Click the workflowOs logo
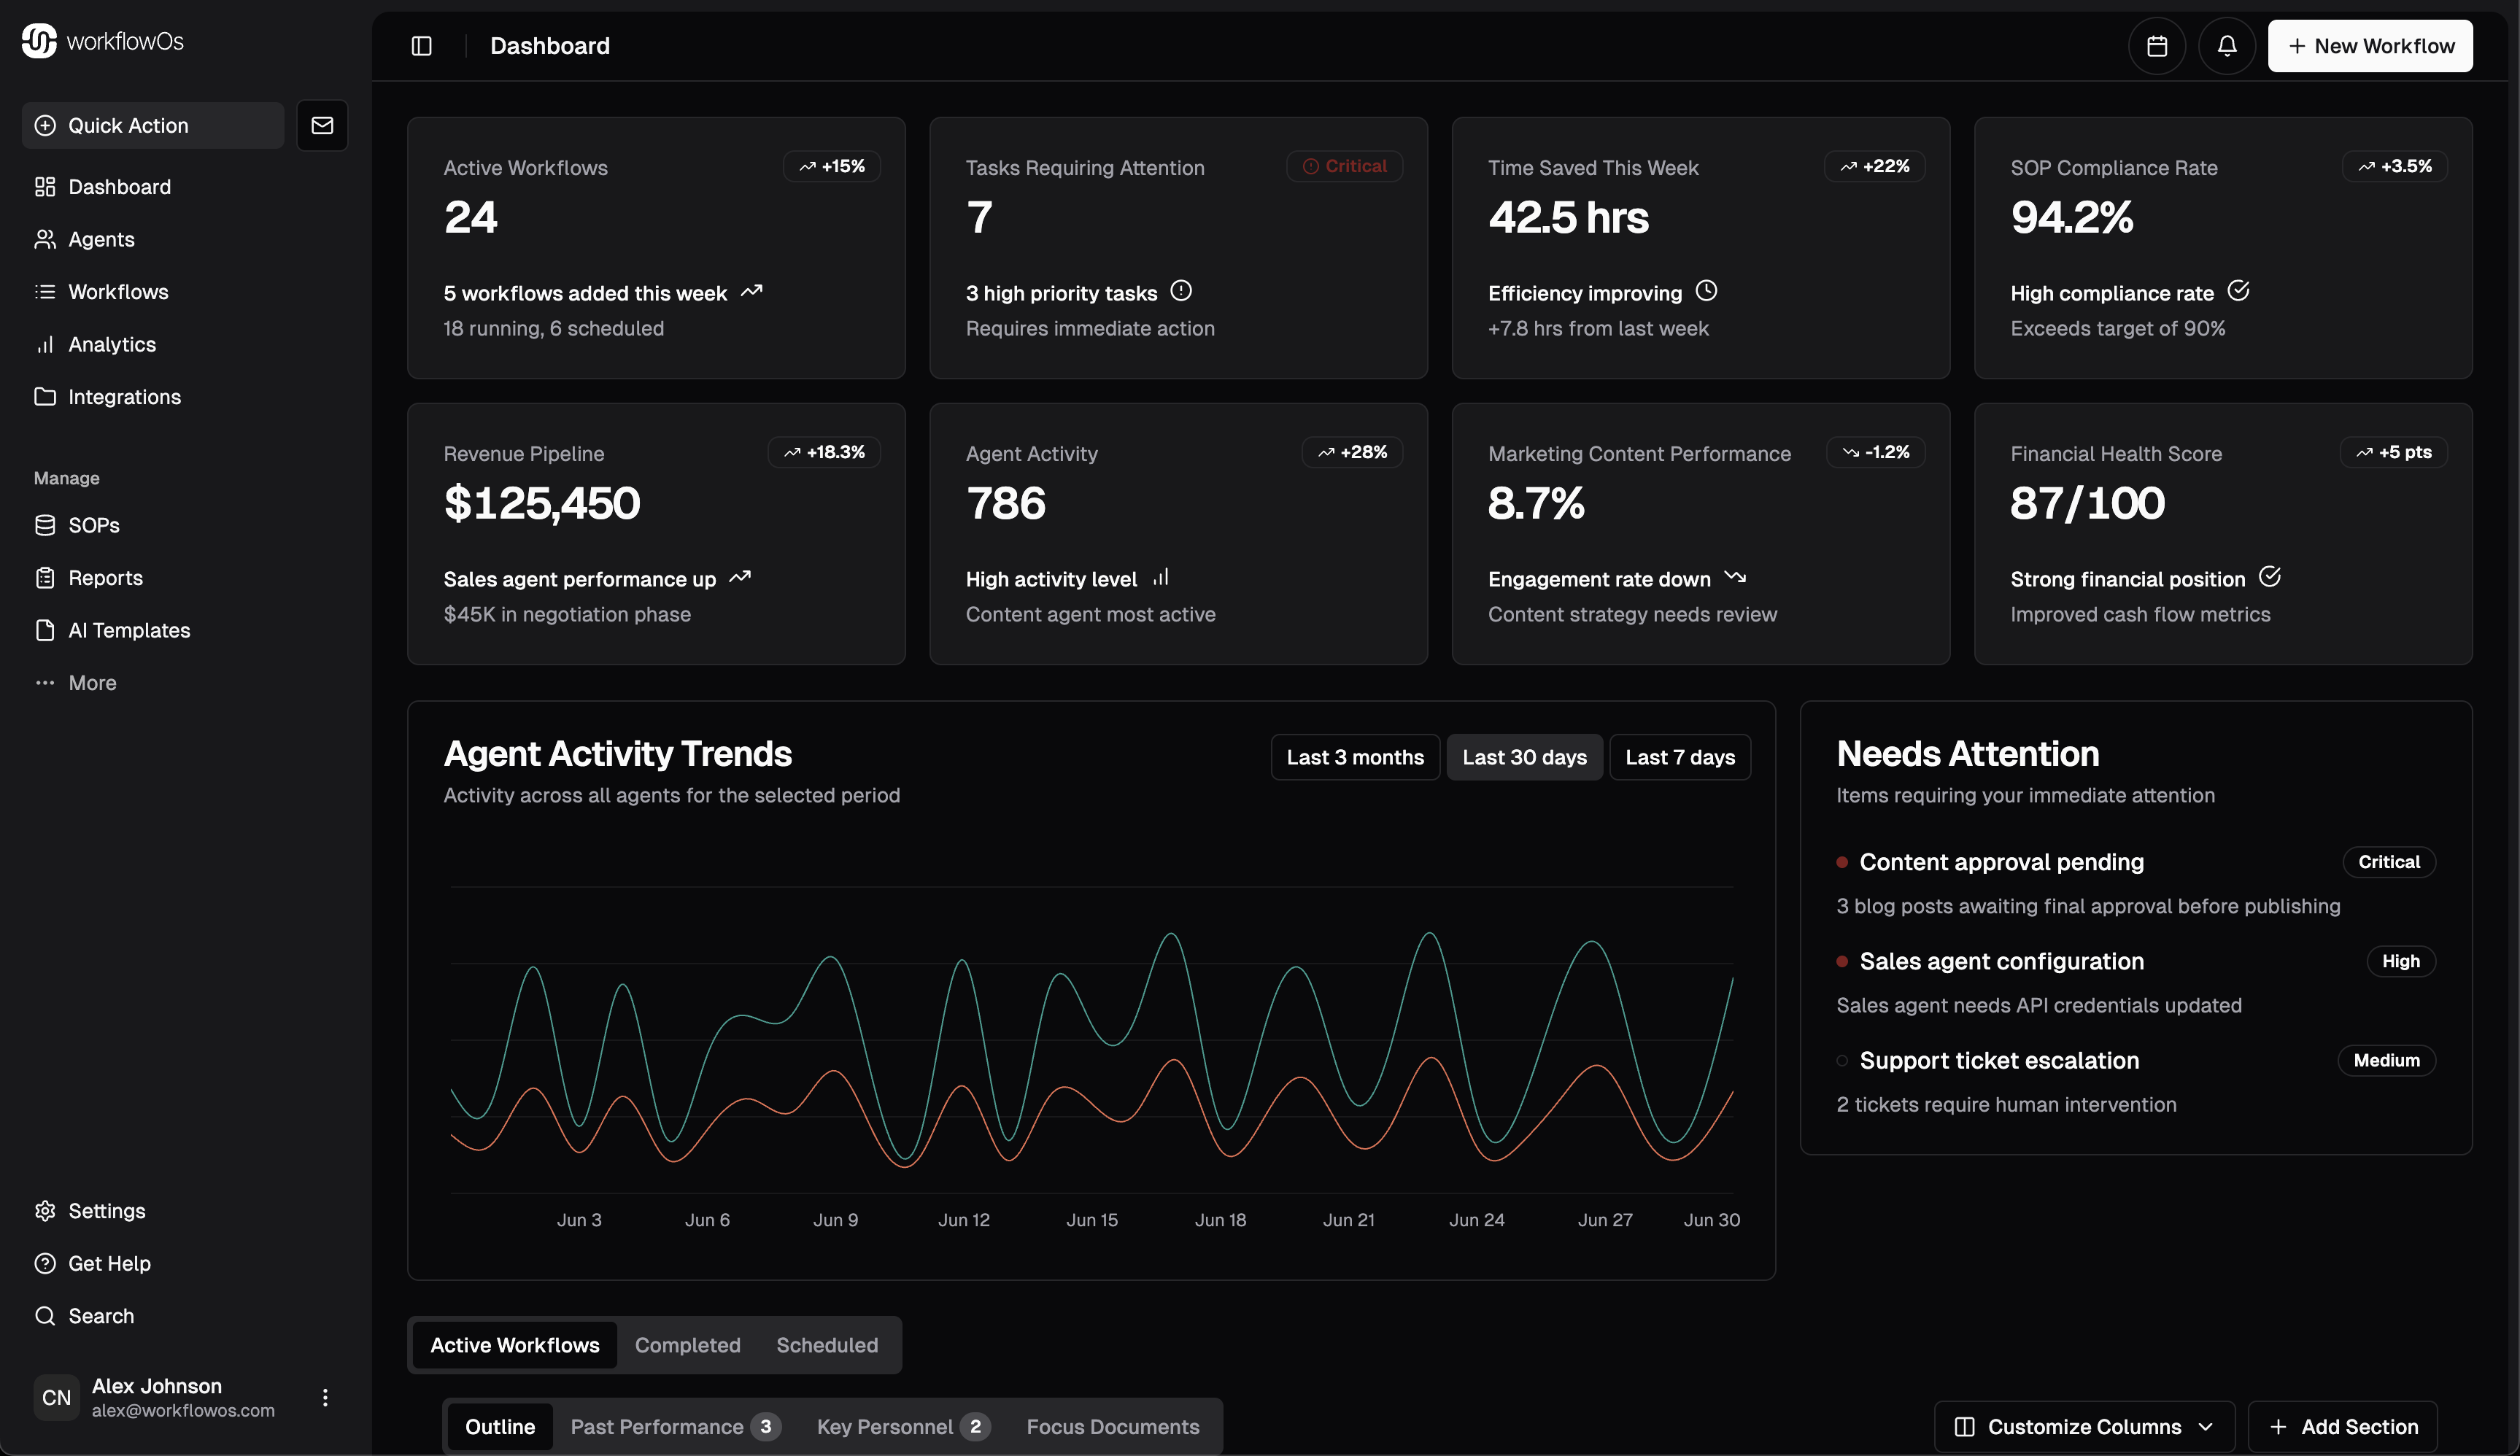Screen dimensions: 2520x1456 101,41
